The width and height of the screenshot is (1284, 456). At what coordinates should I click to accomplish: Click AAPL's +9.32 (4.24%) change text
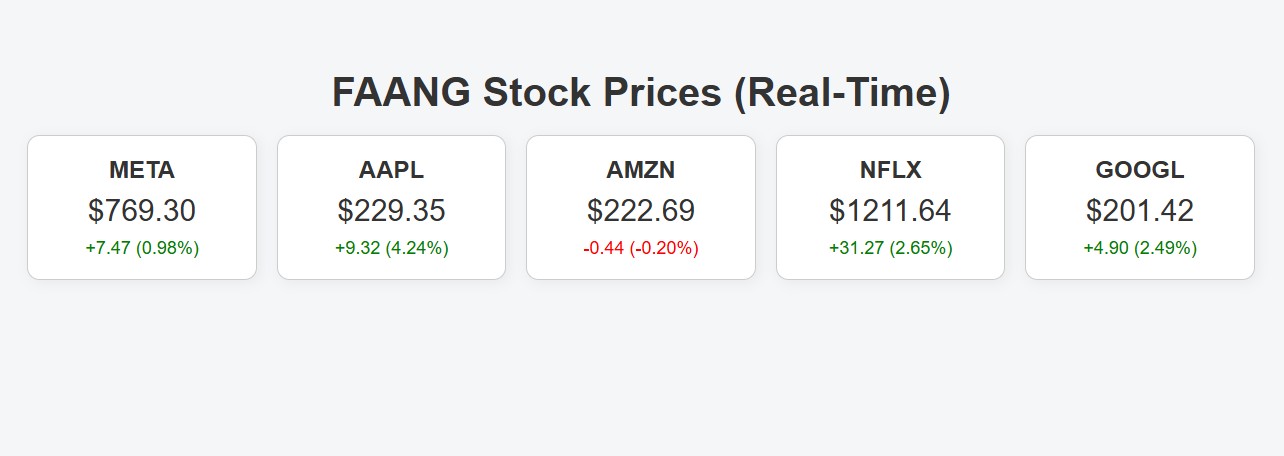pos(391,248)
